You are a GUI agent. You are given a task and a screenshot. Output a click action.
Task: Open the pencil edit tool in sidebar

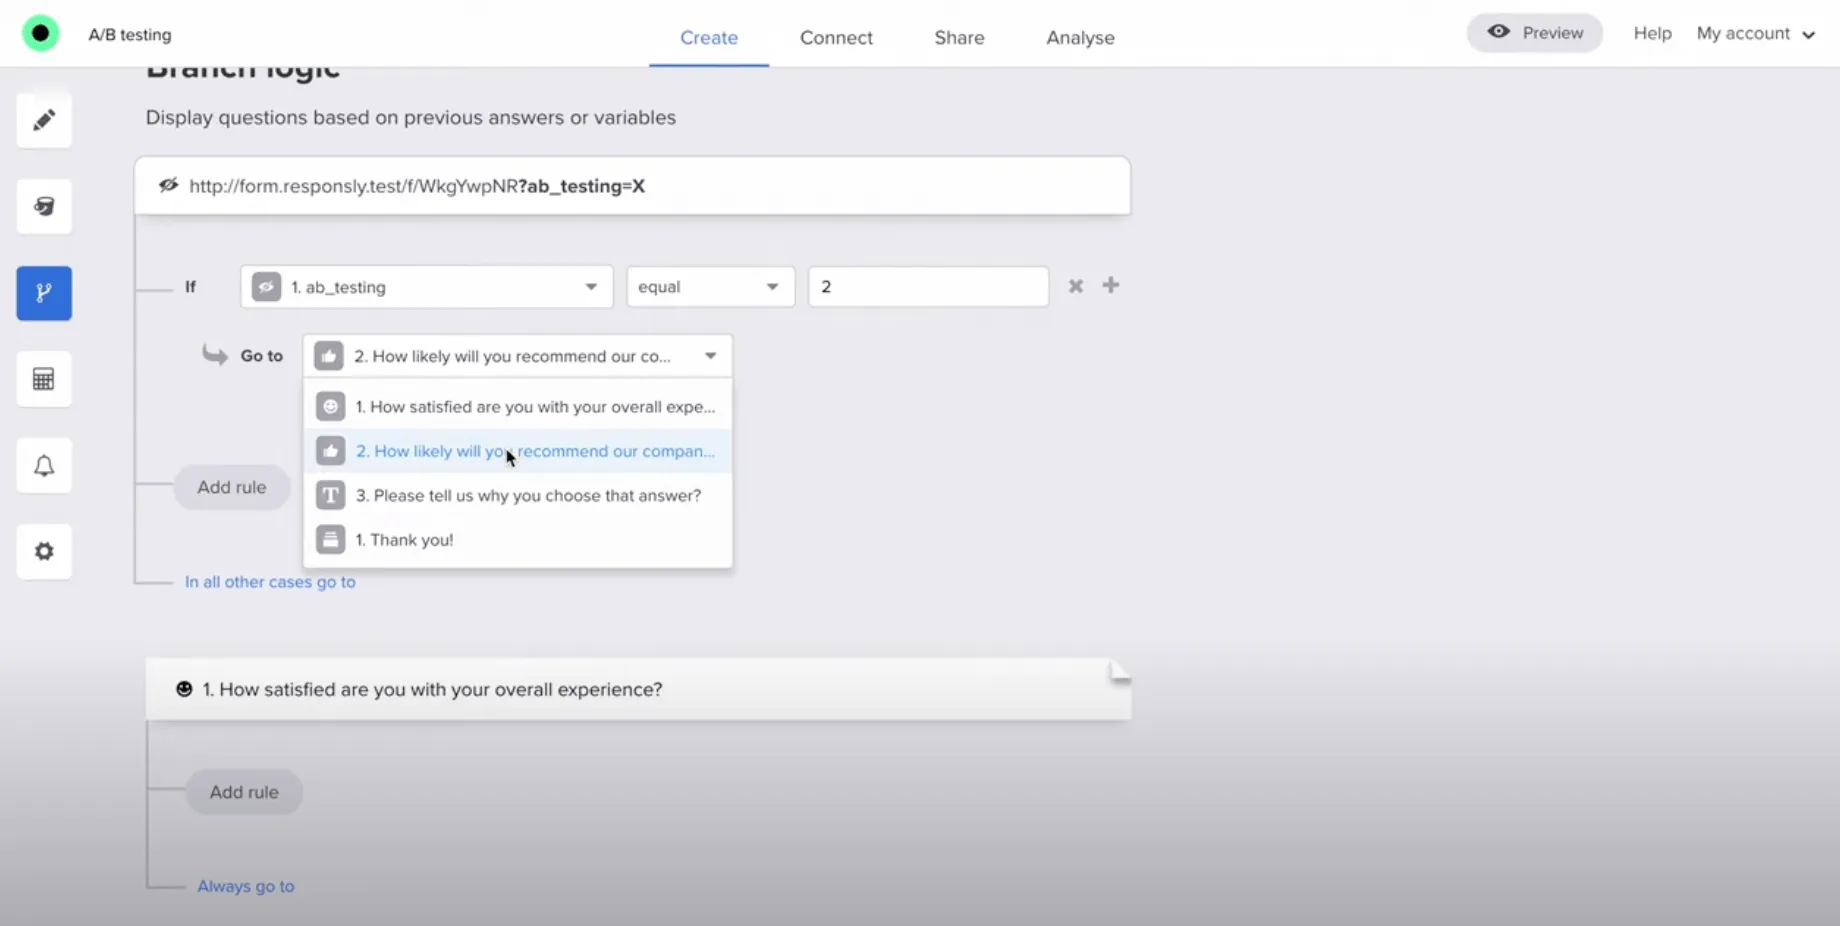click(x=44, y=121)
